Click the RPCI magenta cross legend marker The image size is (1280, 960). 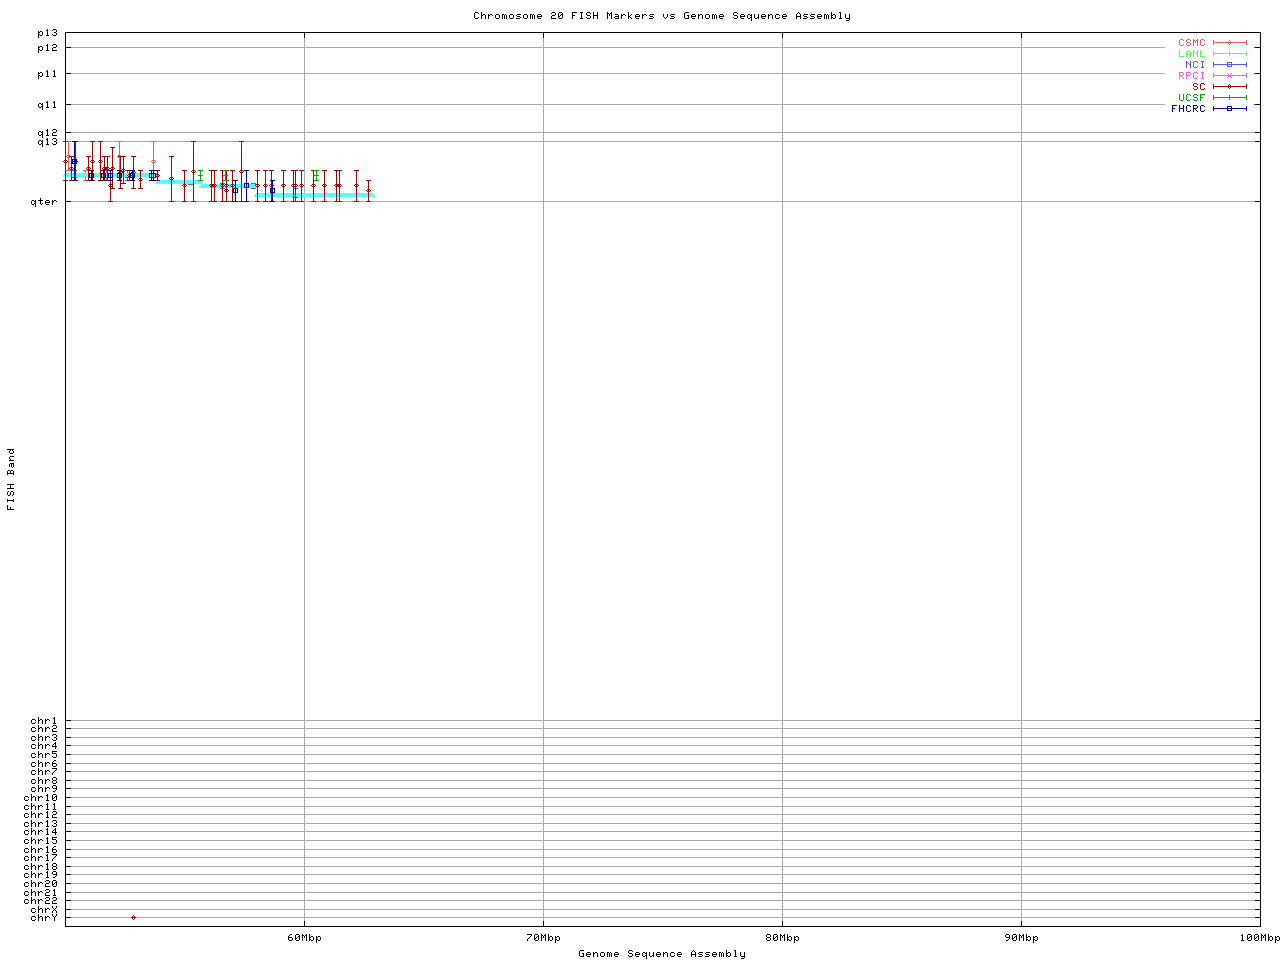click(1229, 76)
